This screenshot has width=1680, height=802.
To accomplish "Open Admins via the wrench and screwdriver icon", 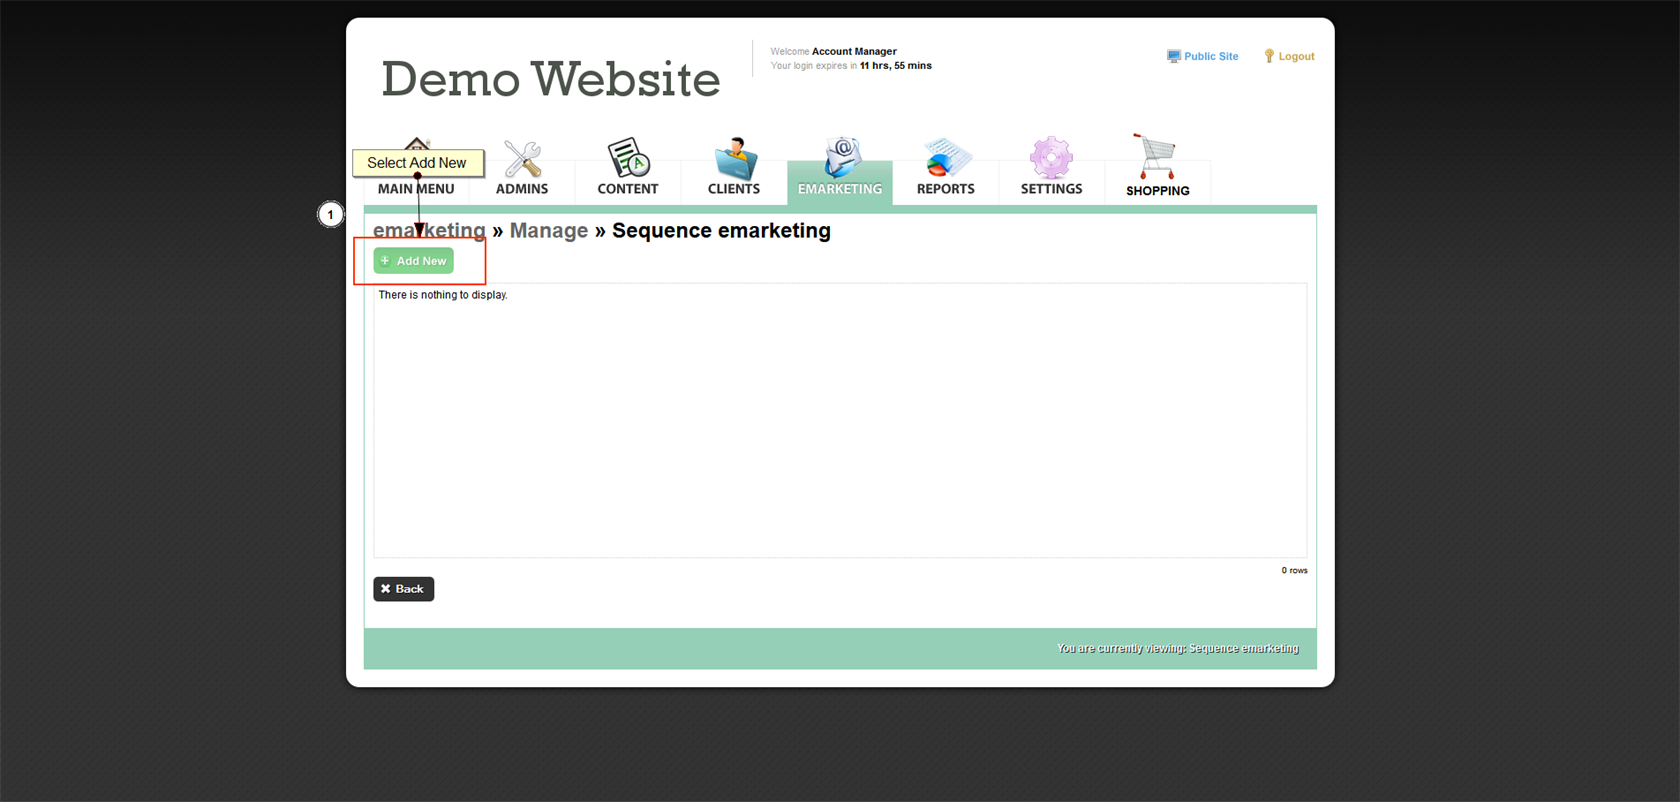I will [522, 158].
